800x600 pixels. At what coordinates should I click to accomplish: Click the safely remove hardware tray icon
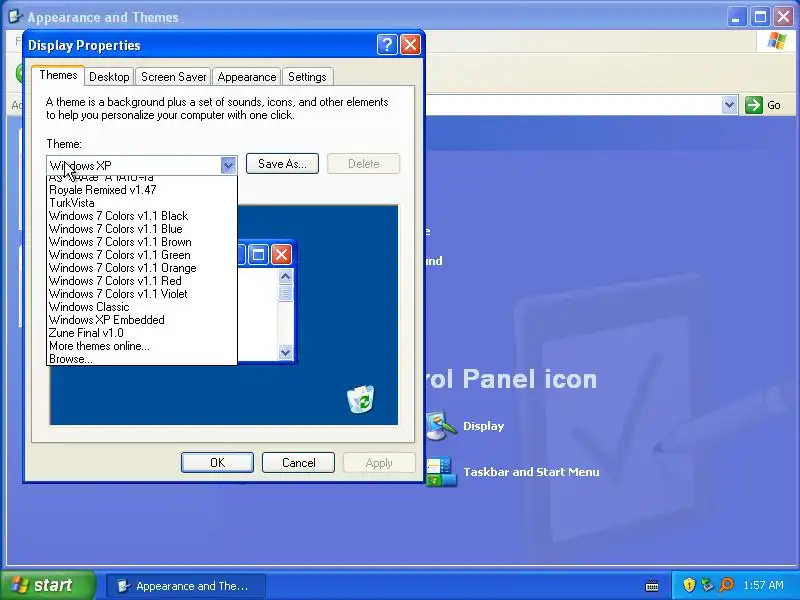707,585
